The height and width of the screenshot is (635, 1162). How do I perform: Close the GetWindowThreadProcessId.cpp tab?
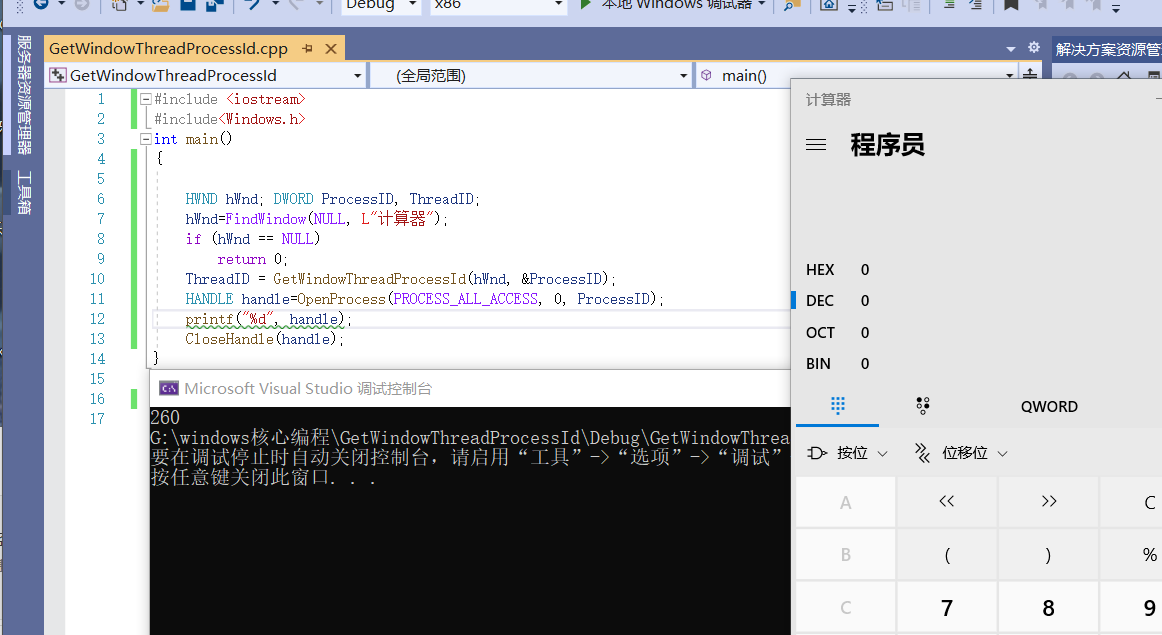(331, 49)
